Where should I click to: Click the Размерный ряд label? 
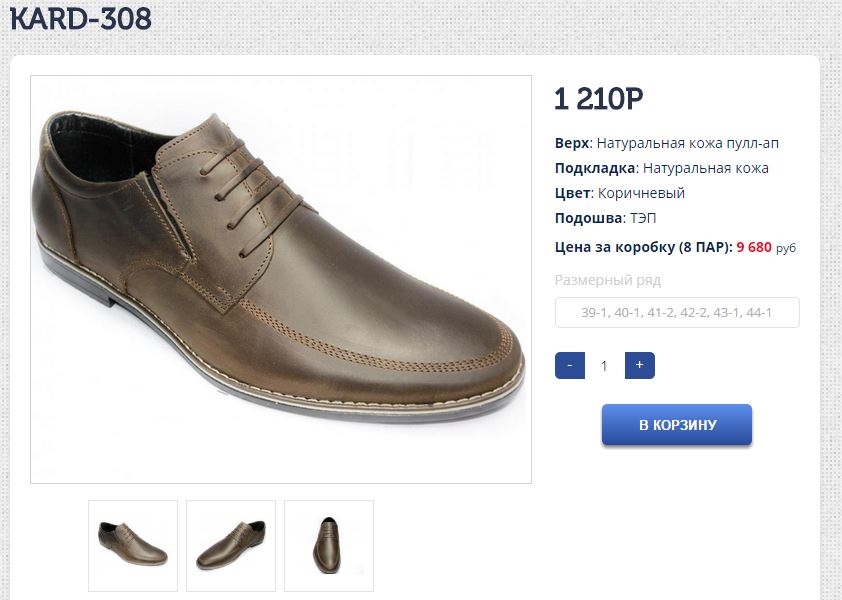coord(608,280)
